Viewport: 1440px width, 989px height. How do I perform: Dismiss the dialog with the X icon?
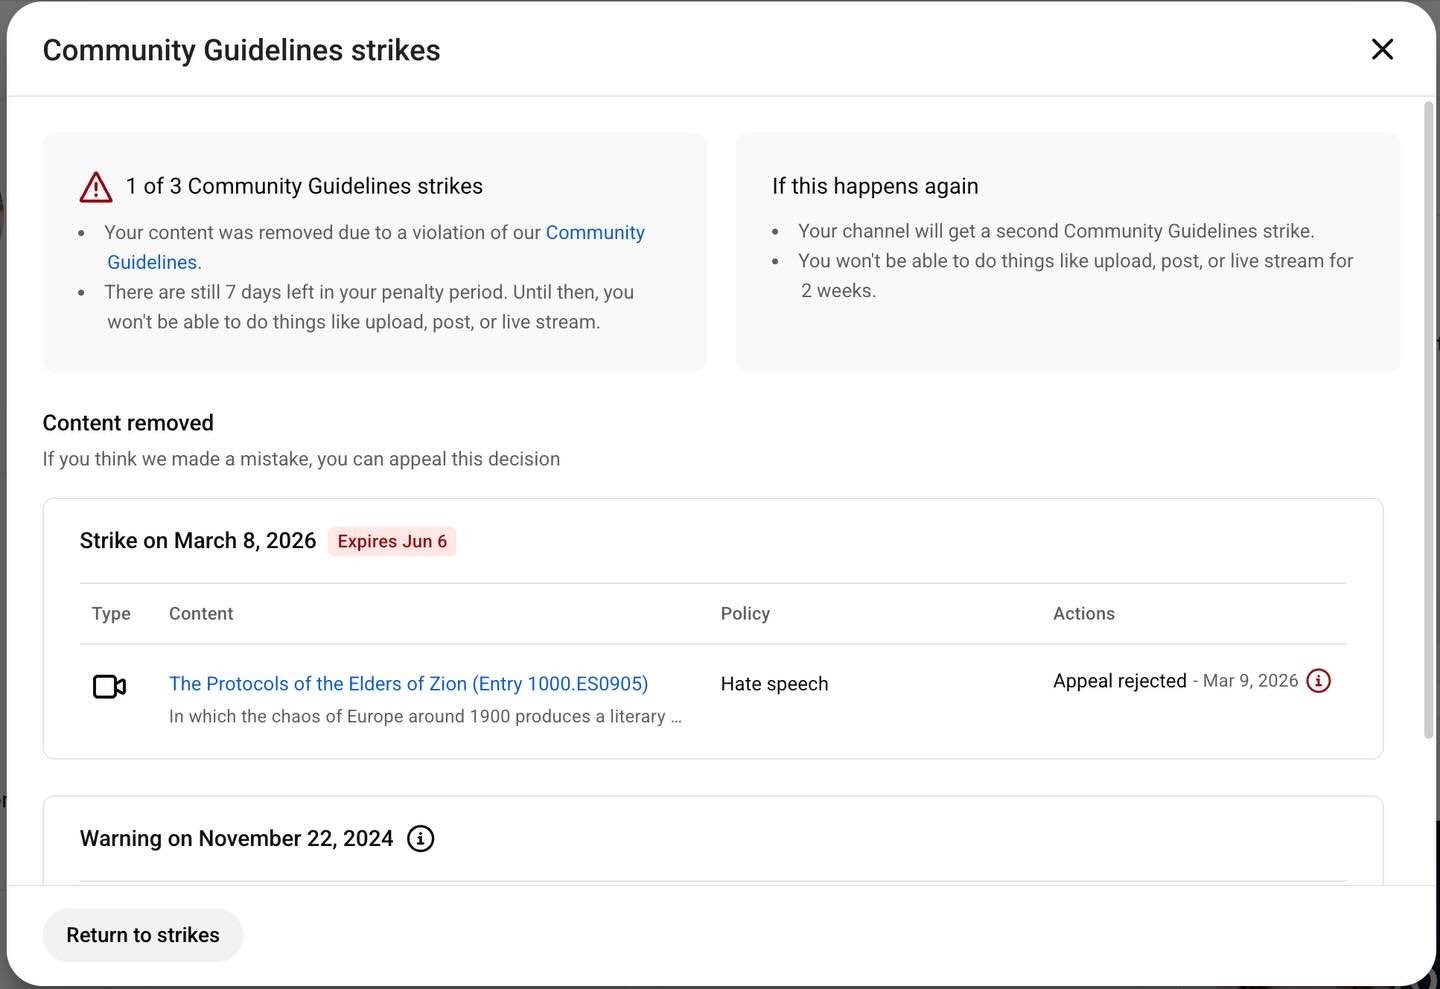(x=1382, y=49)
